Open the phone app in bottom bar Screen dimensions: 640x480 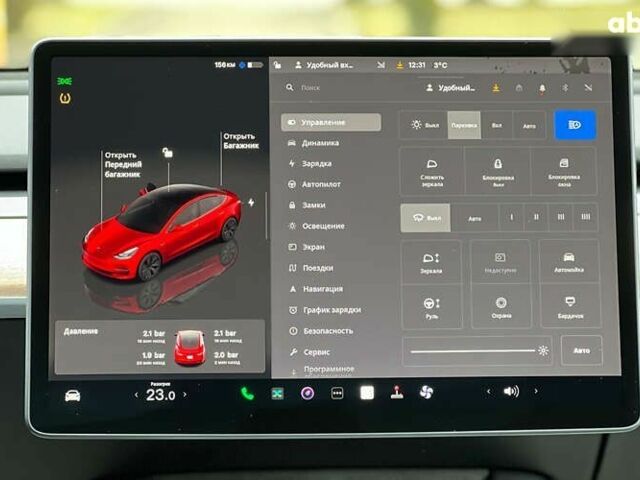point(247,393)
